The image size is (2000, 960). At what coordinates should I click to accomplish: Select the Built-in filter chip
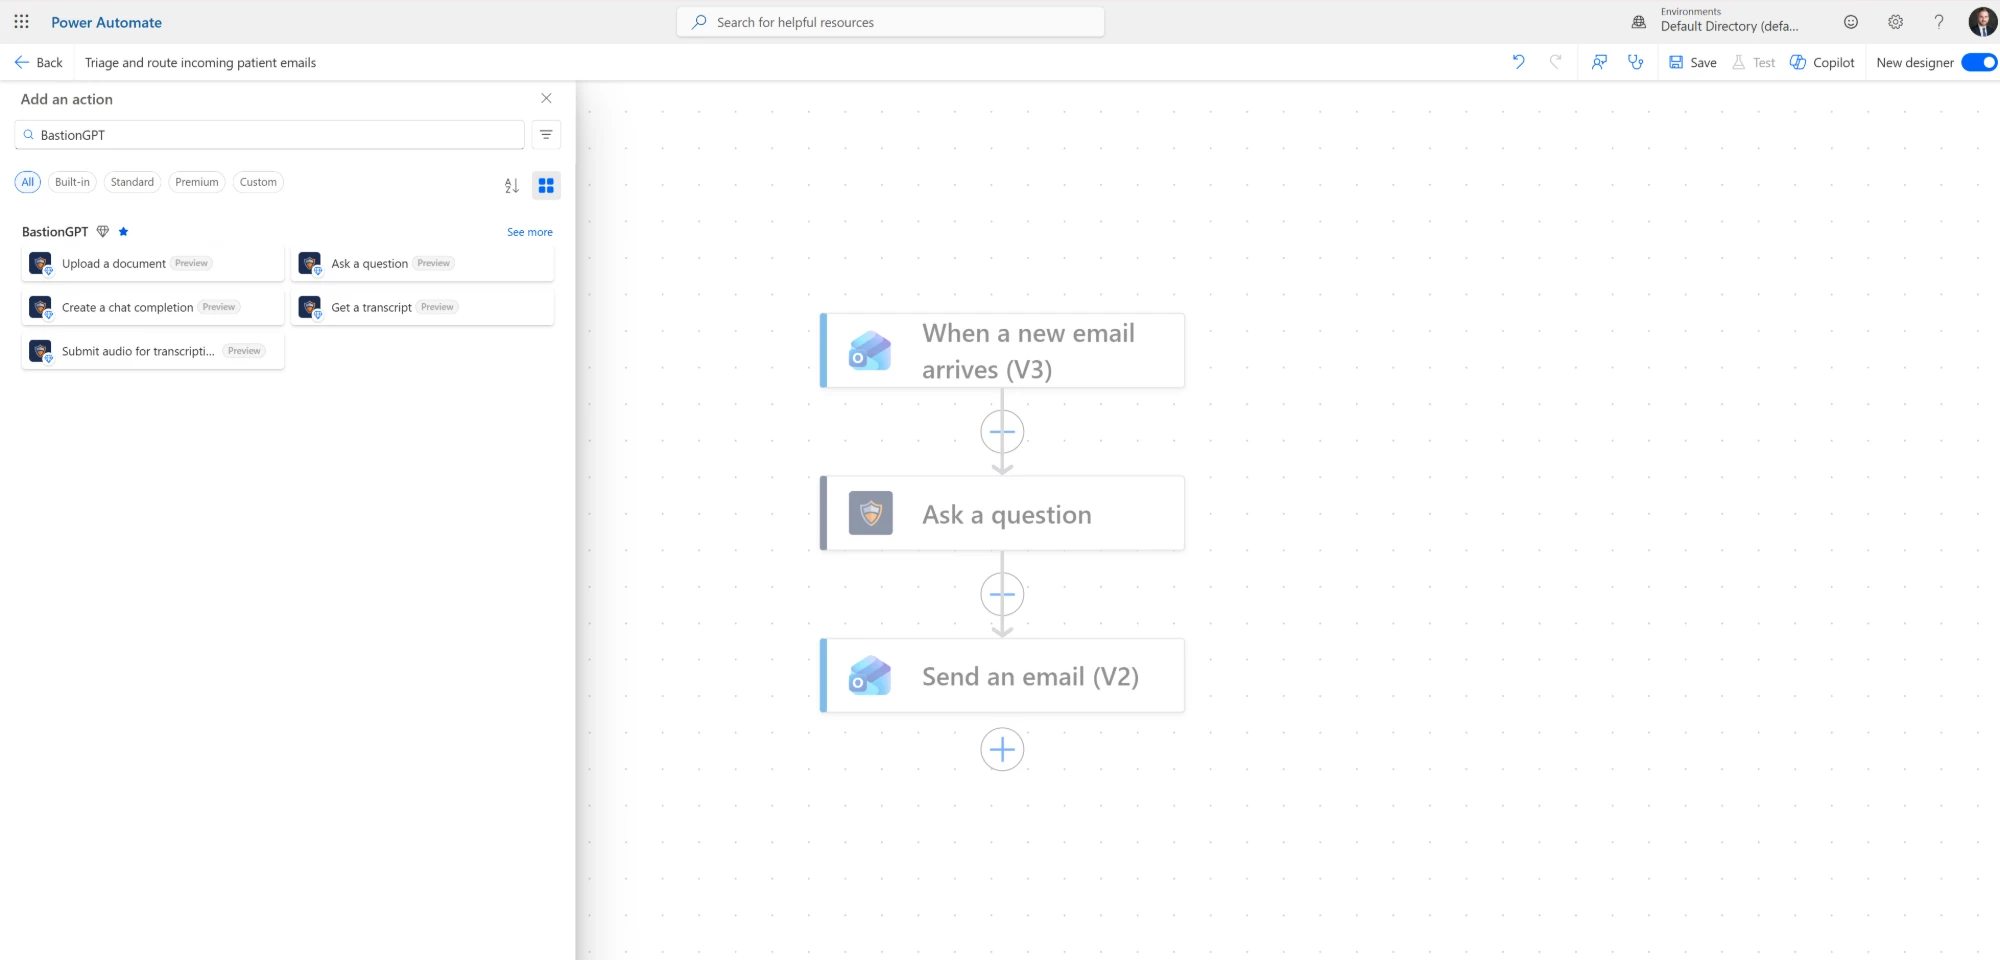coord(72,182)
